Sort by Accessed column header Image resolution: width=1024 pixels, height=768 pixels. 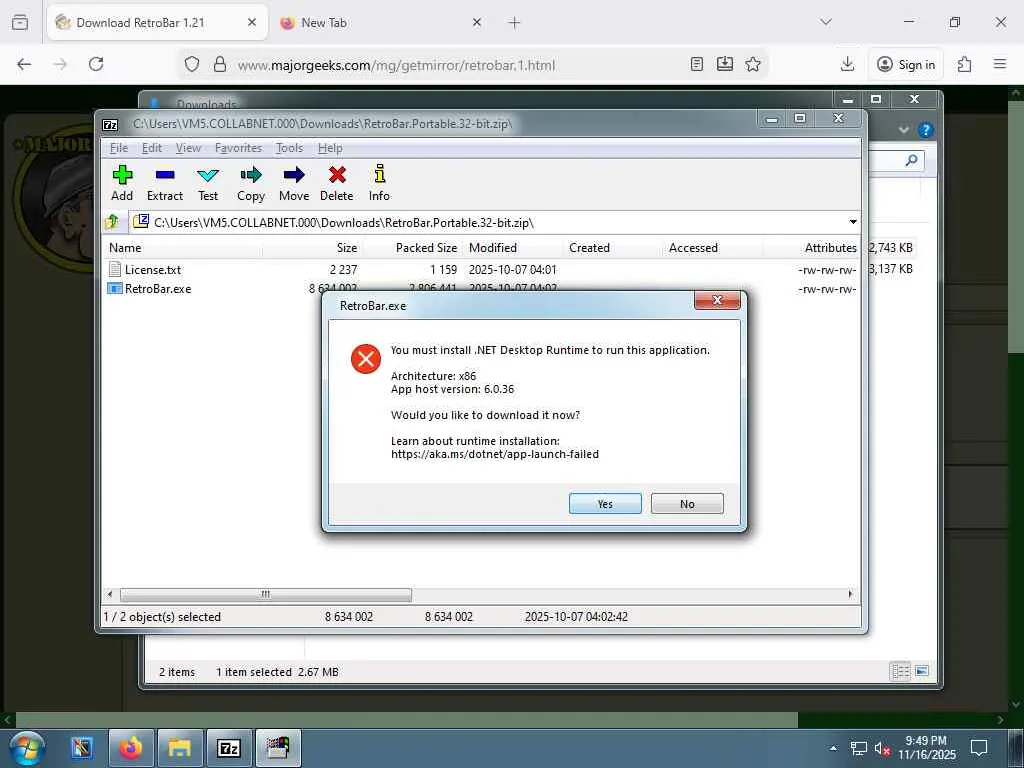(x=712, y=248)
